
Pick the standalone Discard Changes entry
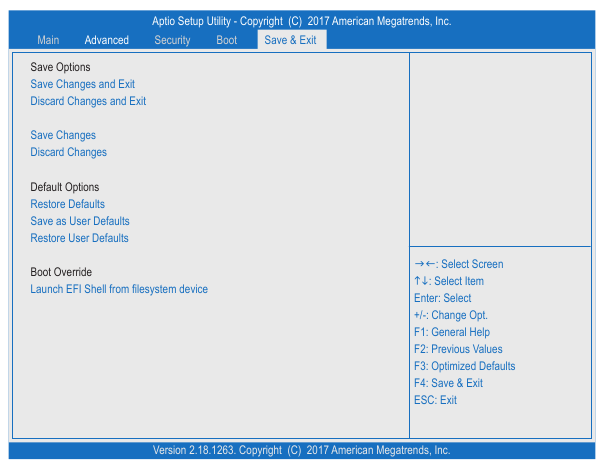click(69, 152)
